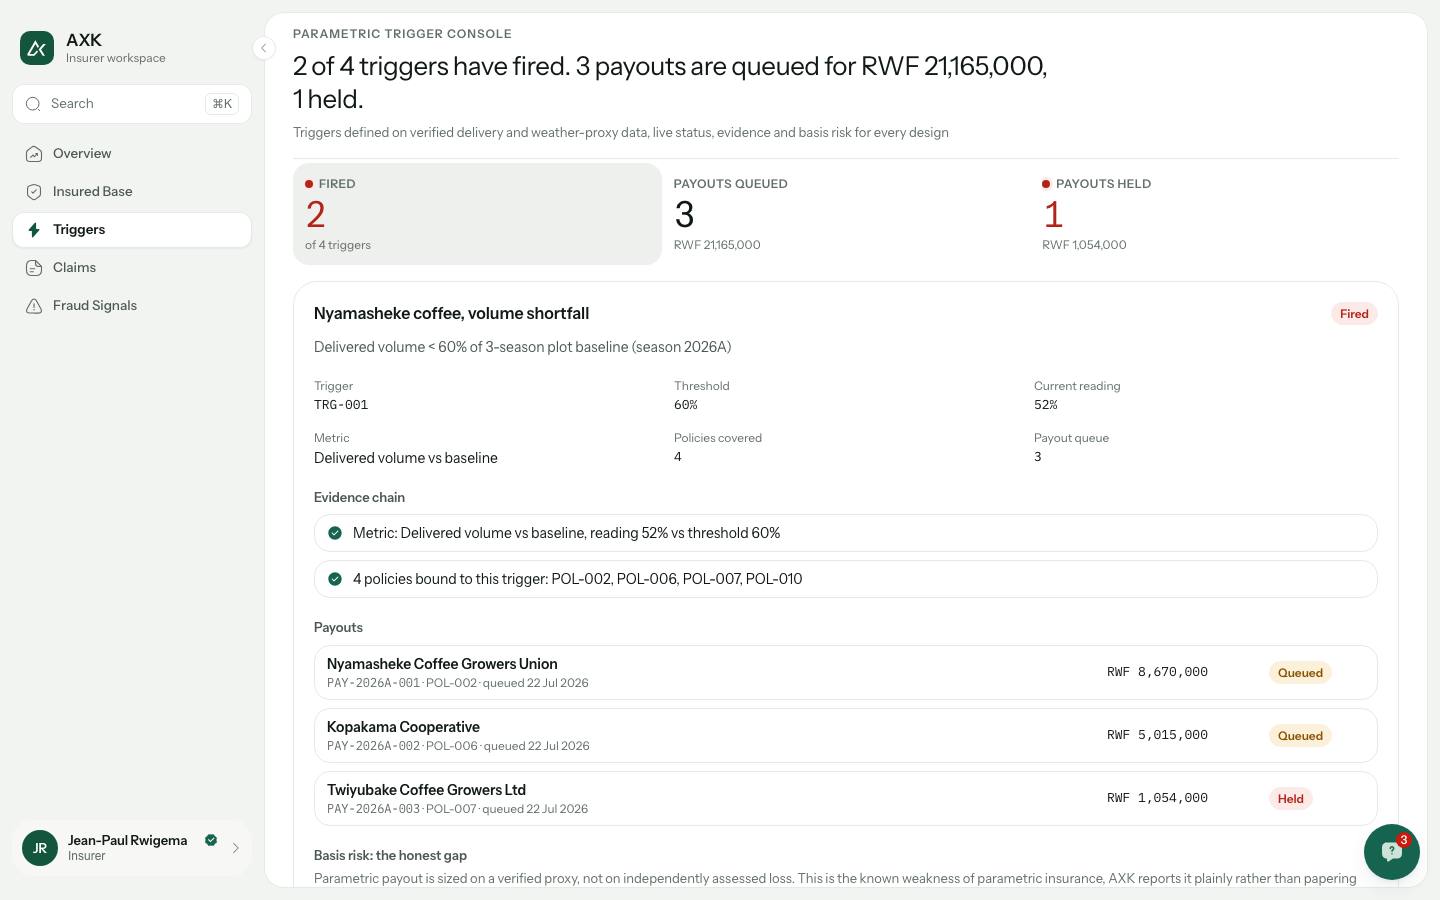The image size is (1440, 900).
Task: Click green check on metric evidence row
Action: (335, 533)
